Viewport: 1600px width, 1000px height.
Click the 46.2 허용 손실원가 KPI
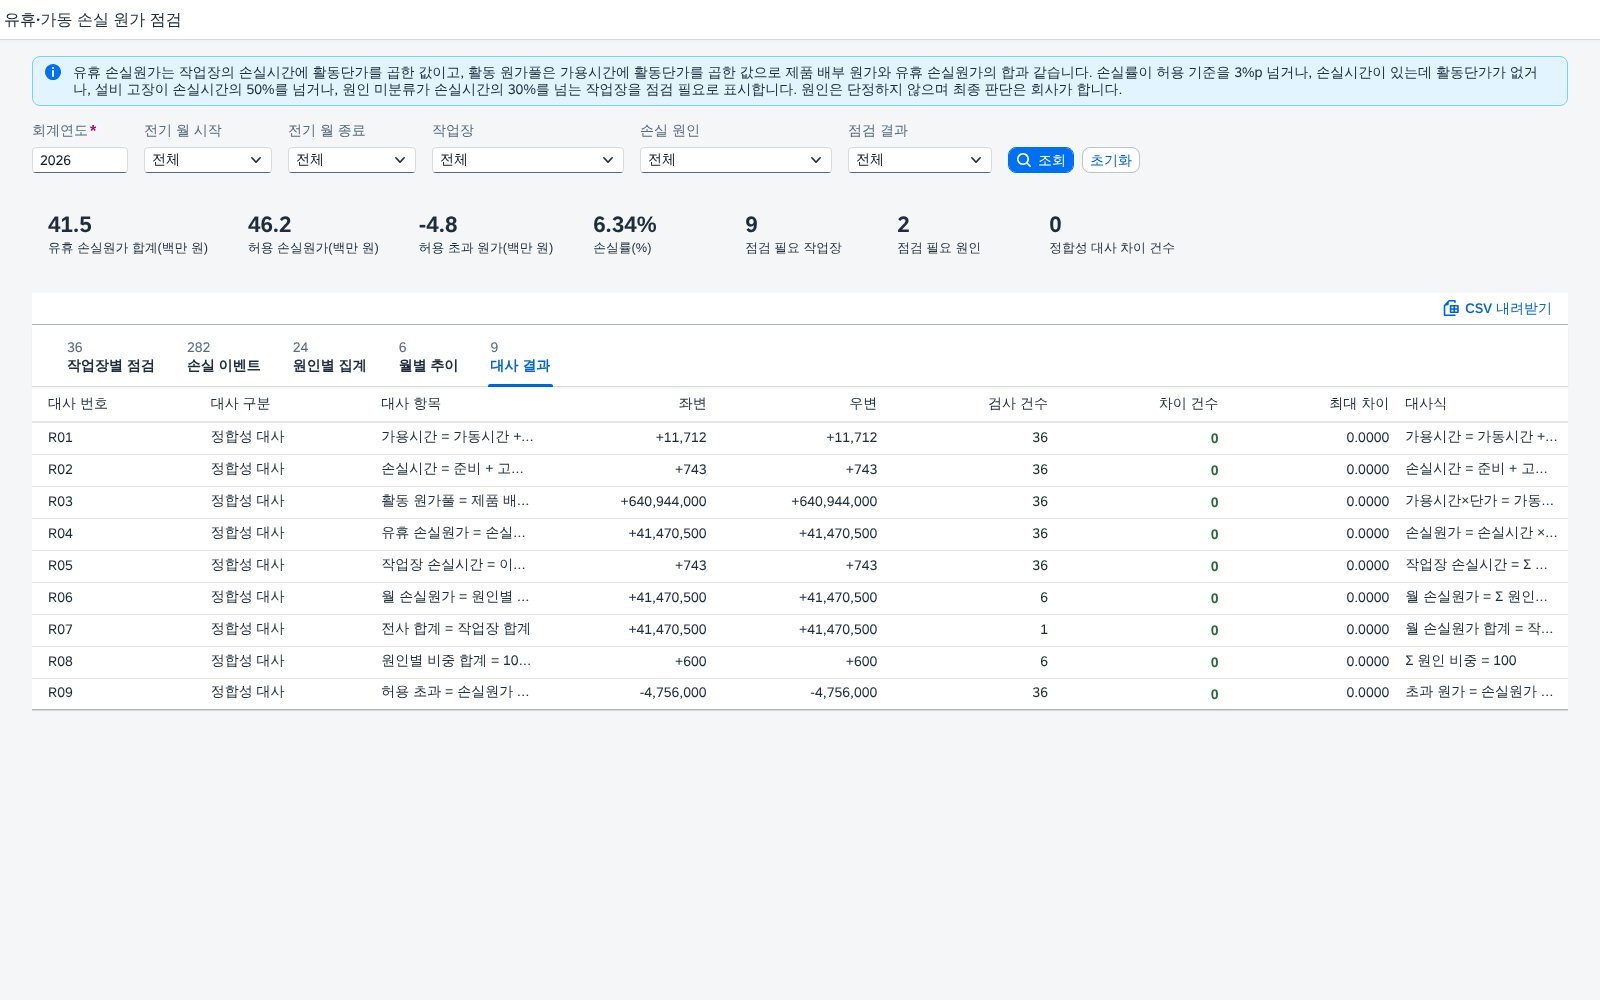(313, 234)
